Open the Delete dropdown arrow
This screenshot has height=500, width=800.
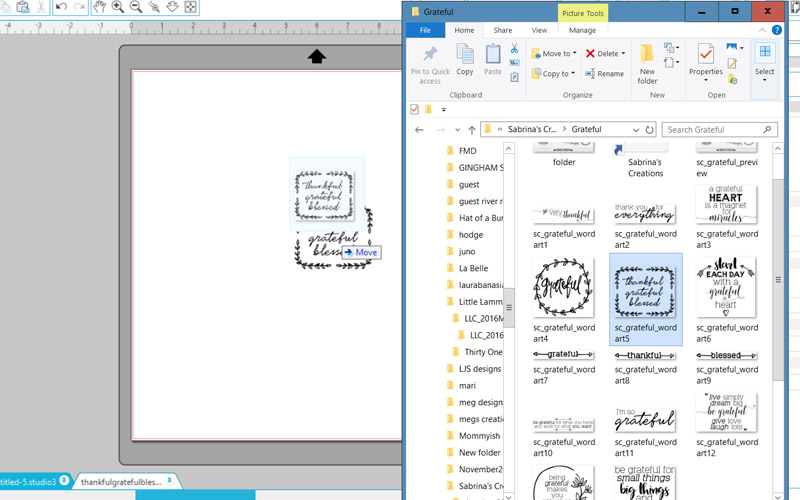click(x=623, y=53)
